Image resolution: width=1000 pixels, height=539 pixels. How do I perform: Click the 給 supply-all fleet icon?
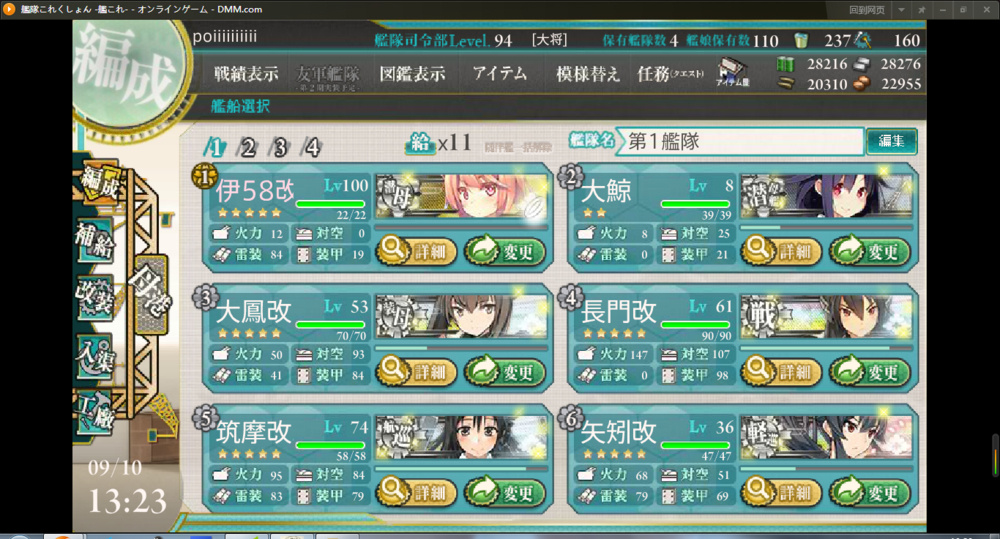point(419,142)
